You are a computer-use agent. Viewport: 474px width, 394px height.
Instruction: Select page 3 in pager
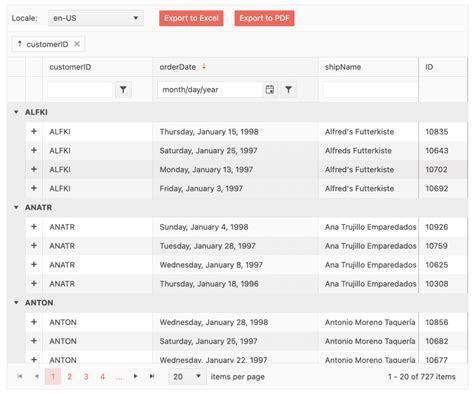point(86,376)
